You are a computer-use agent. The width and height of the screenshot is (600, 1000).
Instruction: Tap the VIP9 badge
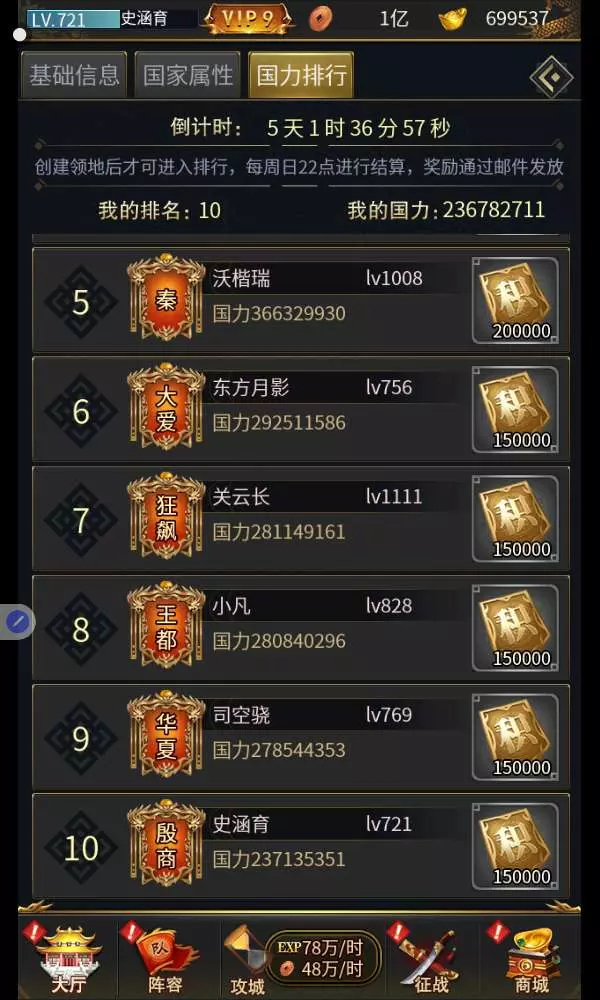pos(248,19)
